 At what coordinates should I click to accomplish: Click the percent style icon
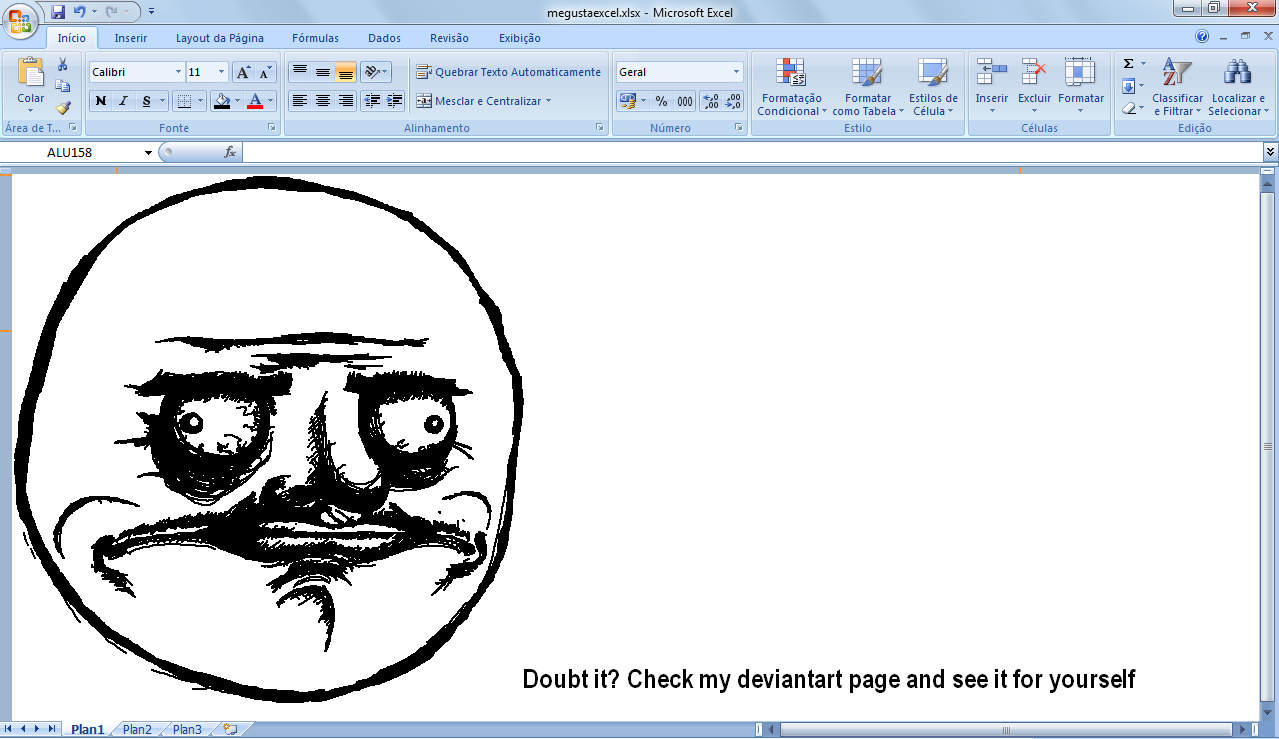click(661, 101)
